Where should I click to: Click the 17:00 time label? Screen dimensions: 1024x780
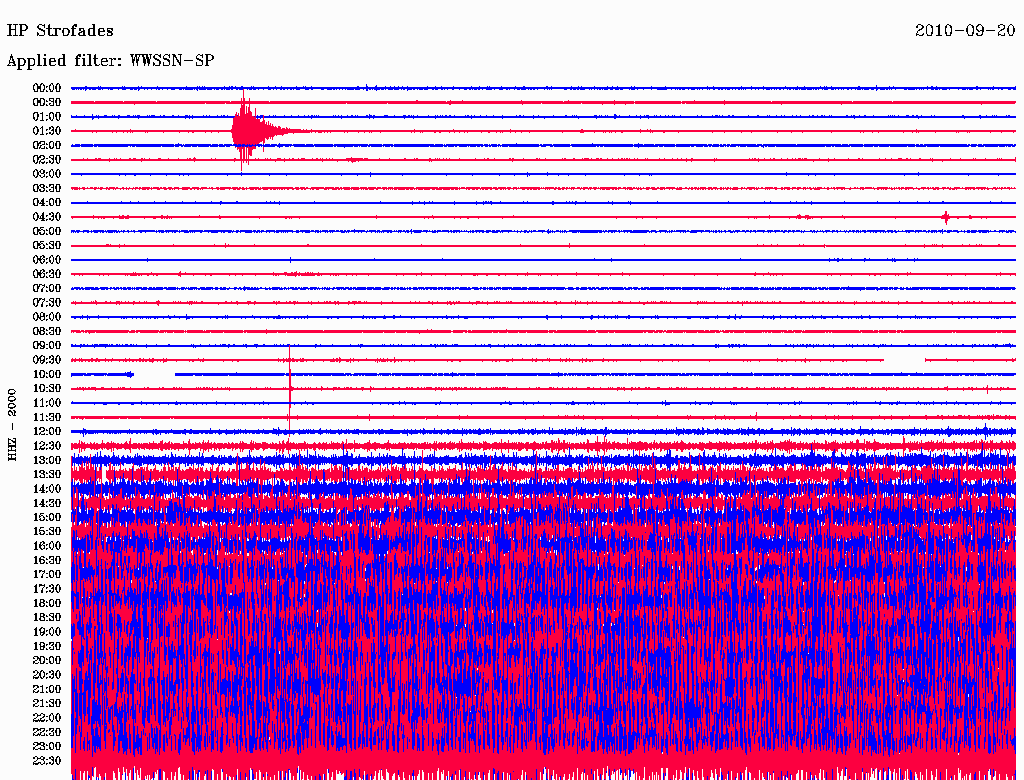click(x=47, y=575)
